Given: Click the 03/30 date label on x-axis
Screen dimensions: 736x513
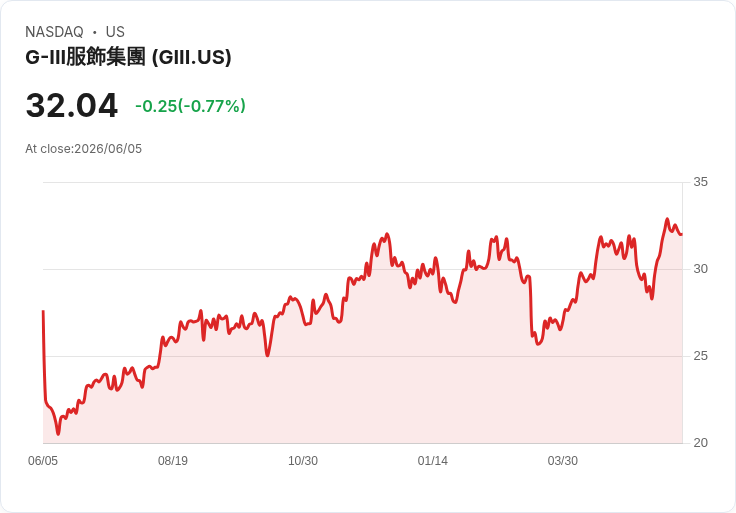Looking at the screenshot, I should [563, 460].
